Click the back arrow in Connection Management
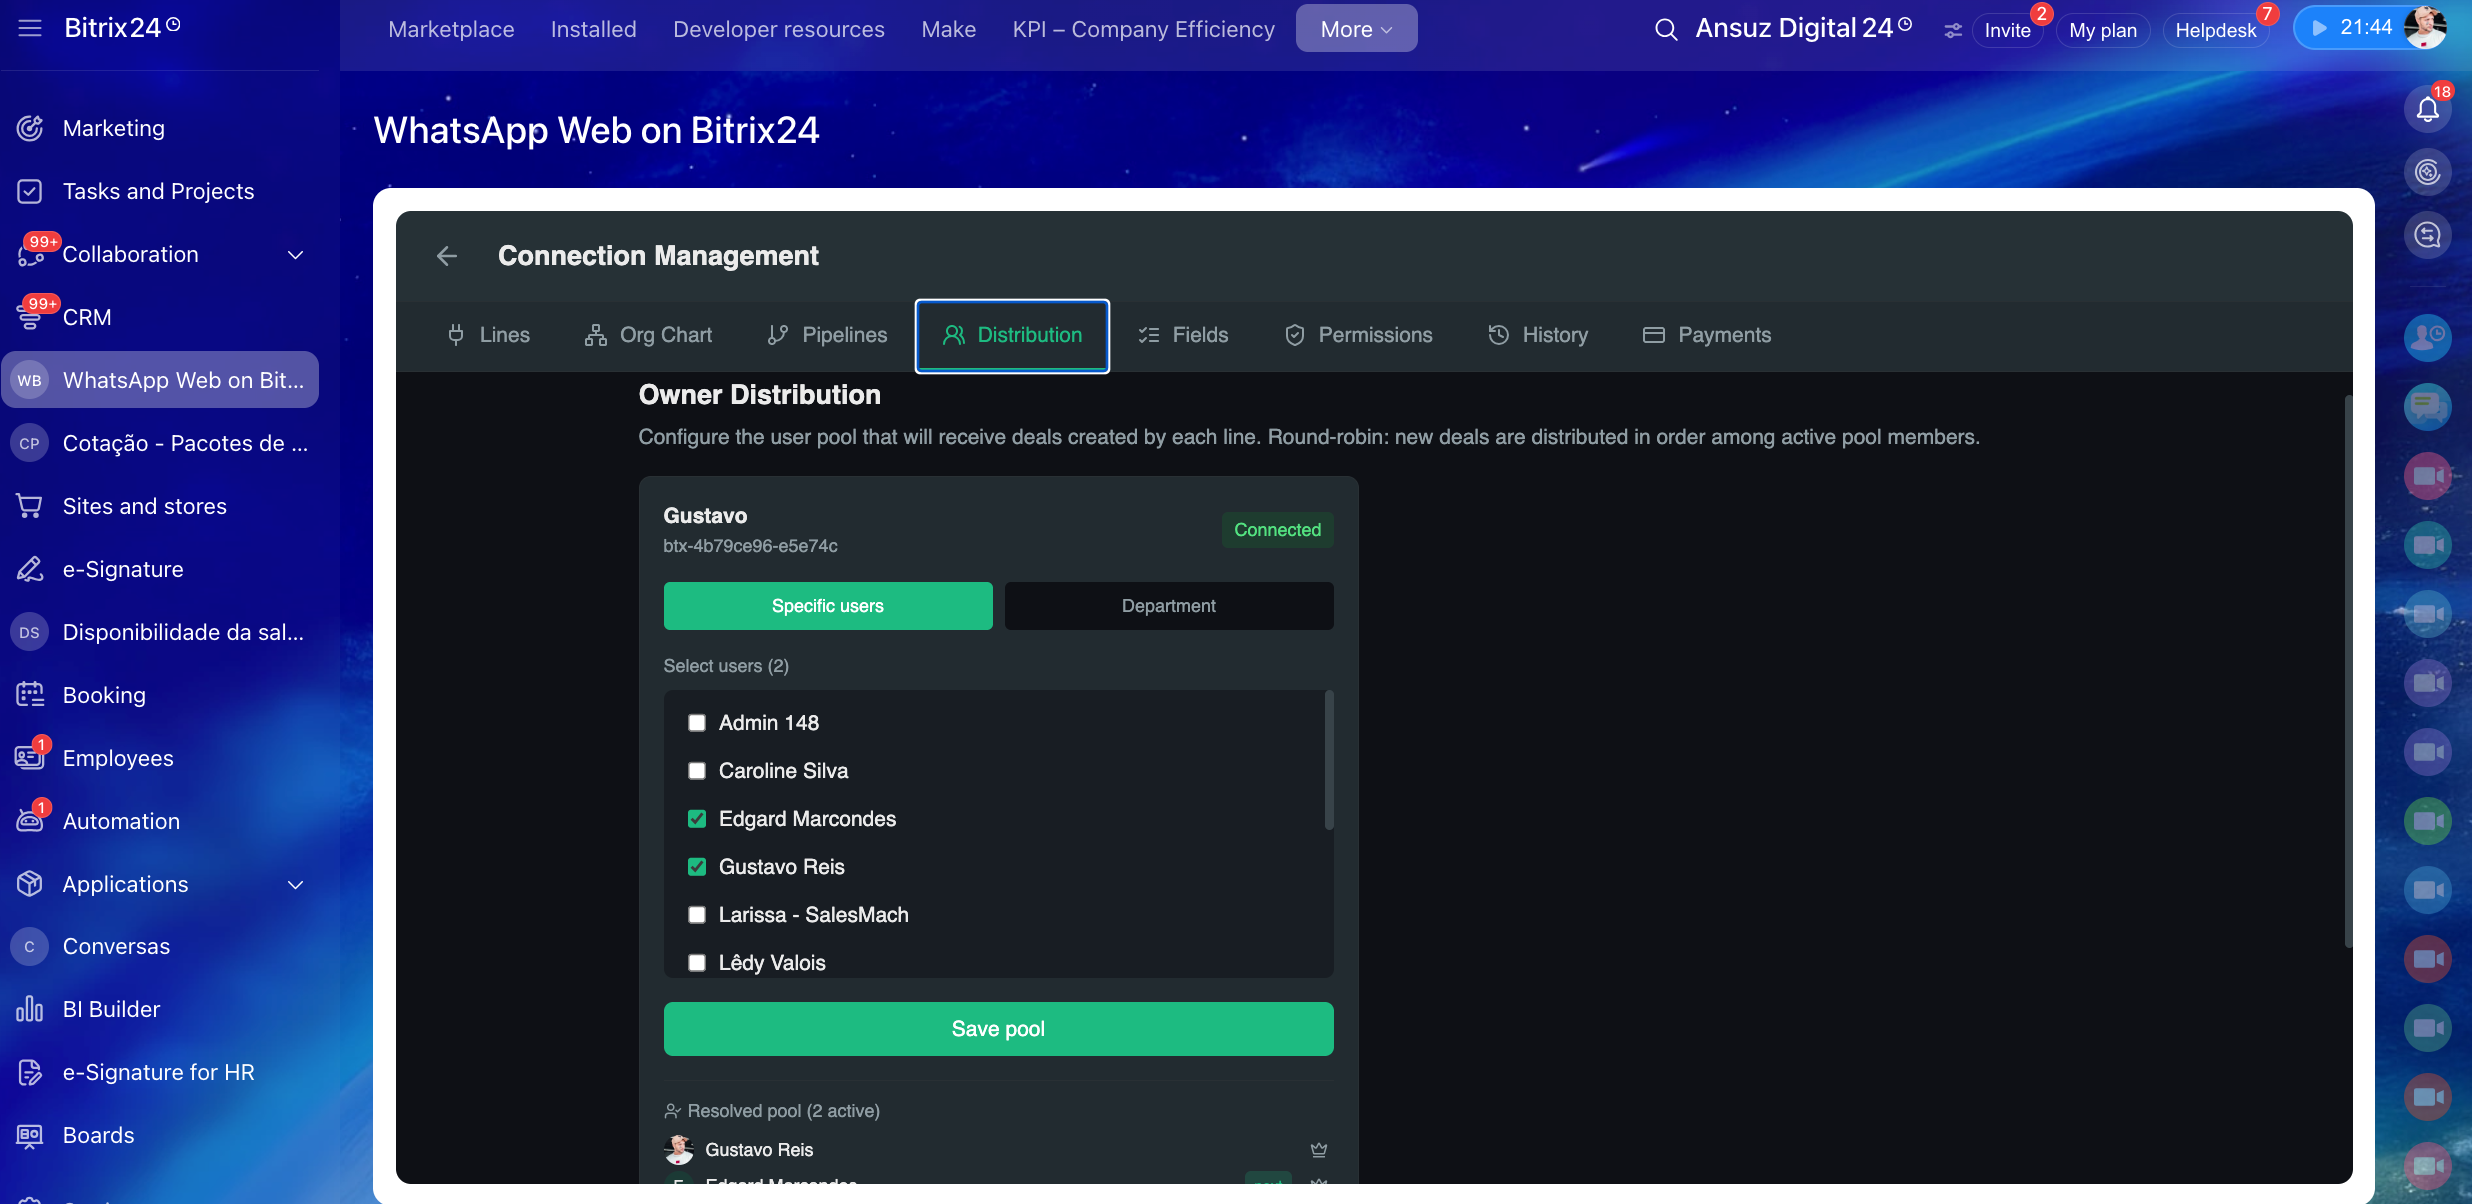 tap(447, 256)
